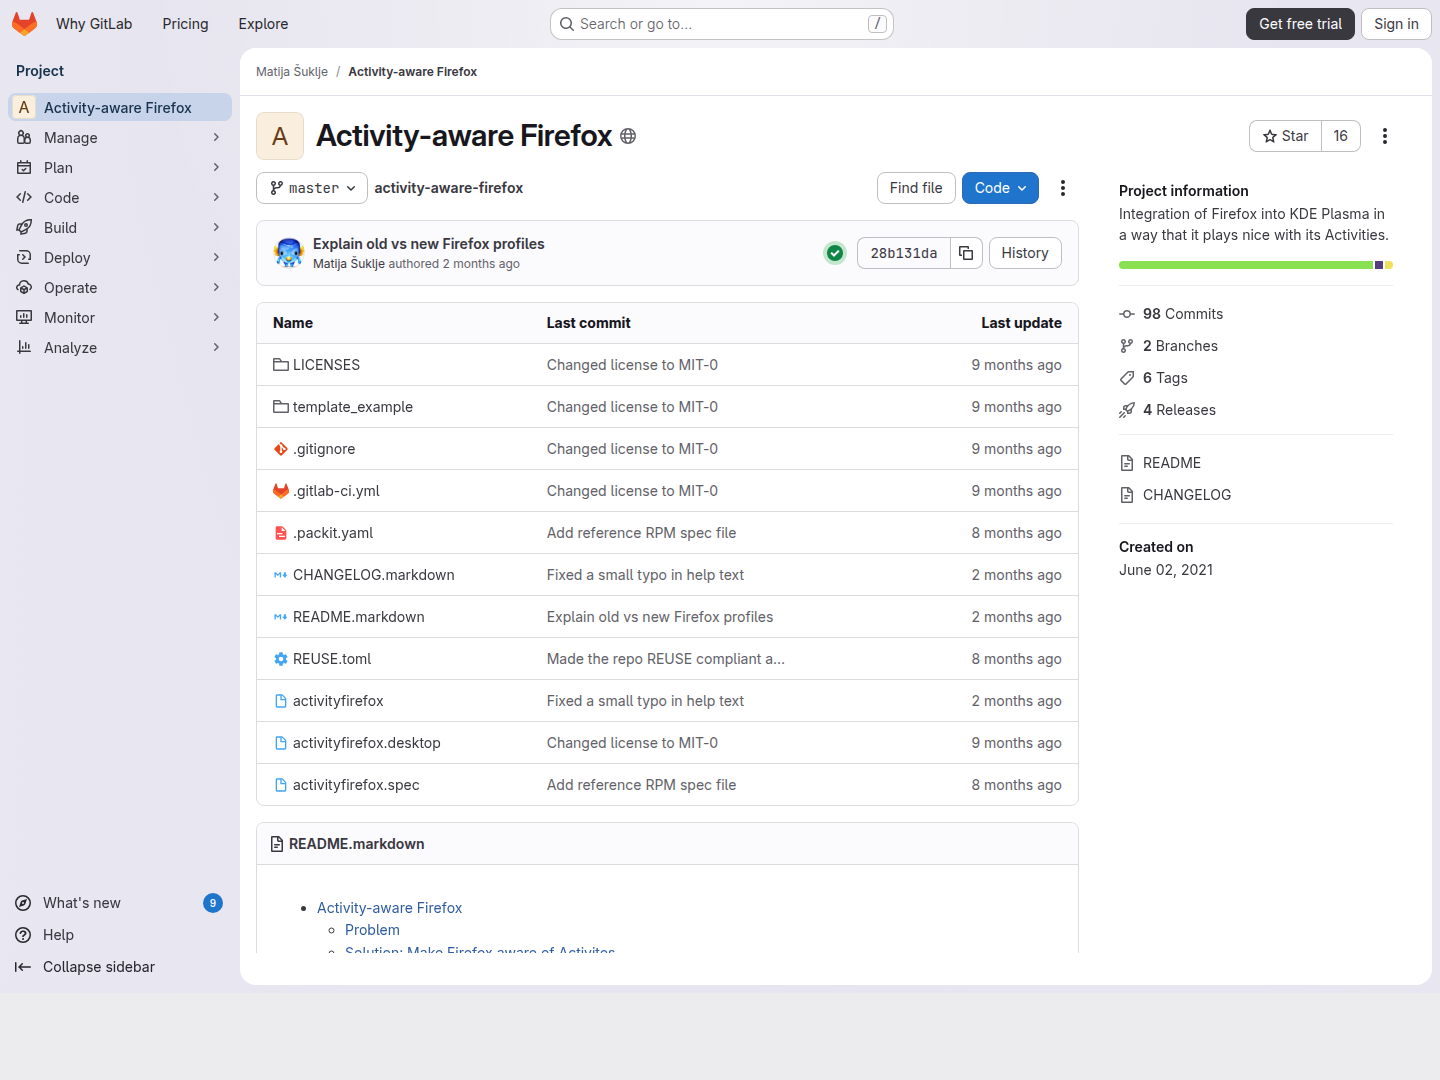Open What's new in sidebar footer
Image resolution: width=1440 pixels, height=1080 pixels.
click(x=118, y=903)
